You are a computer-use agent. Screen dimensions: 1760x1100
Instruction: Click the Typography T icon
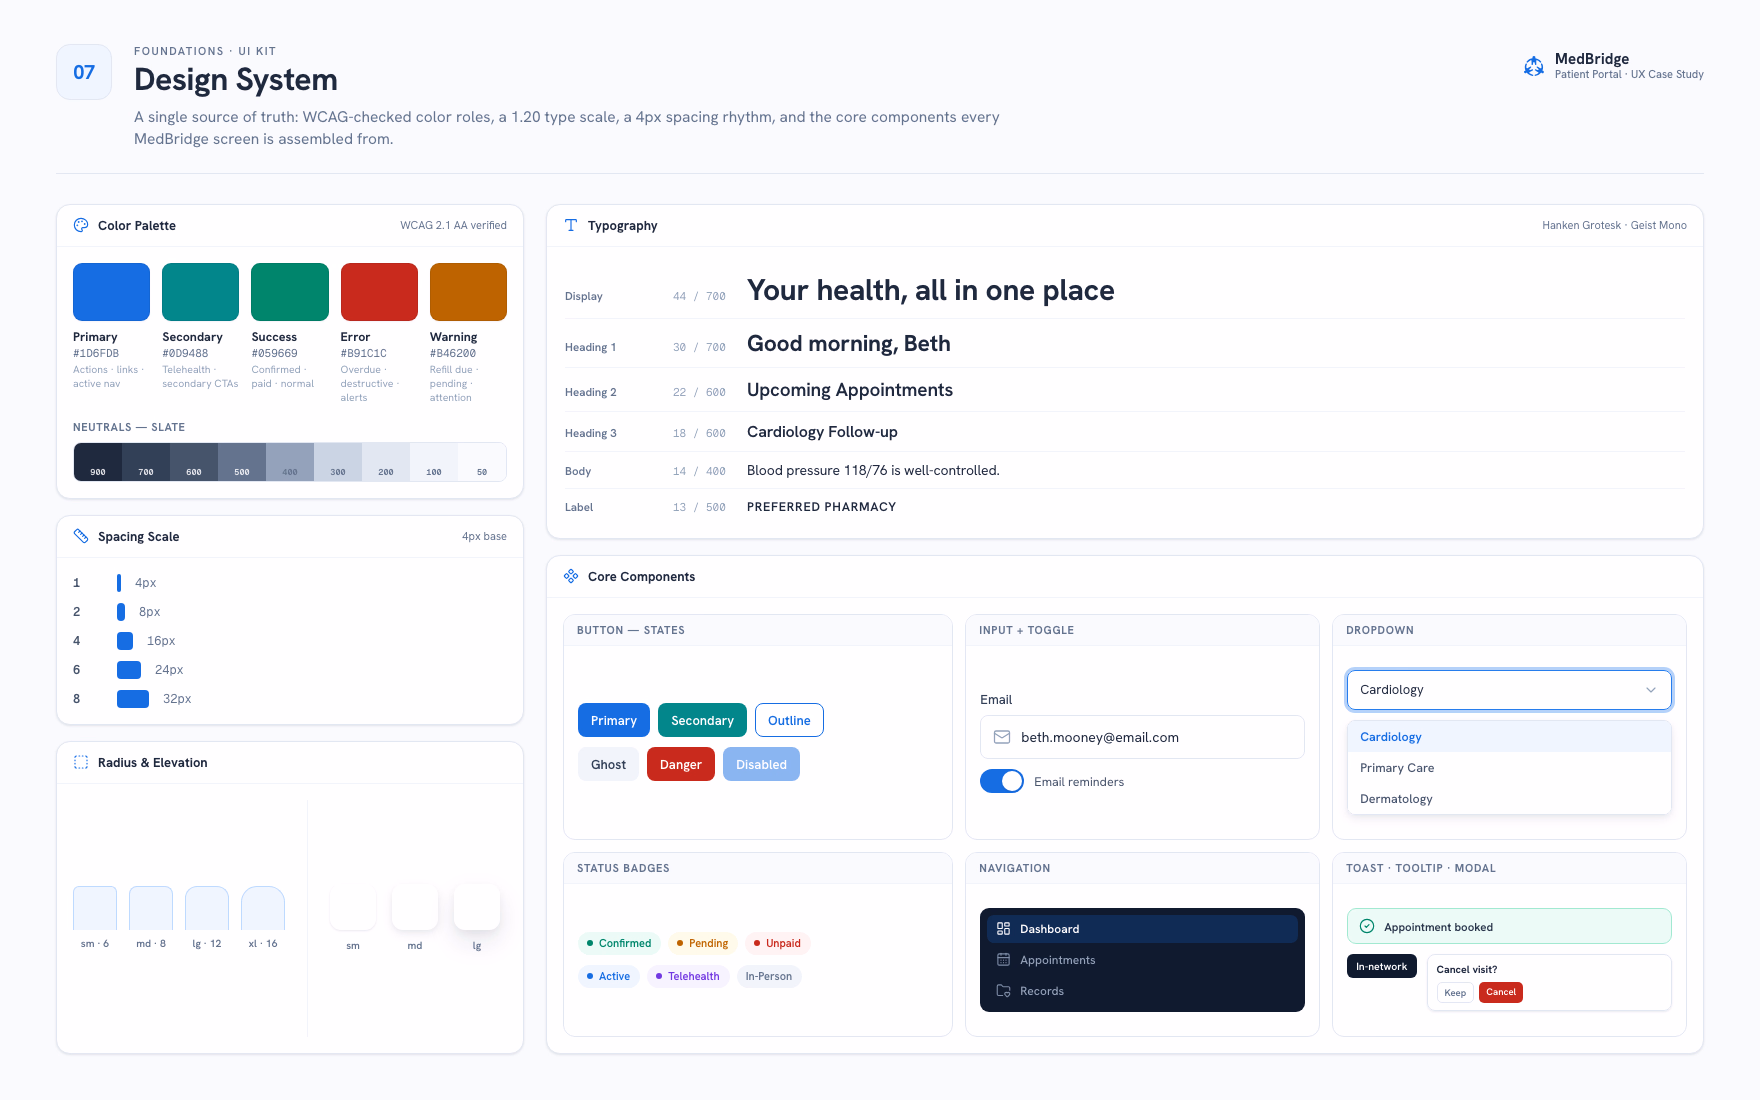(x=571, y=225)
